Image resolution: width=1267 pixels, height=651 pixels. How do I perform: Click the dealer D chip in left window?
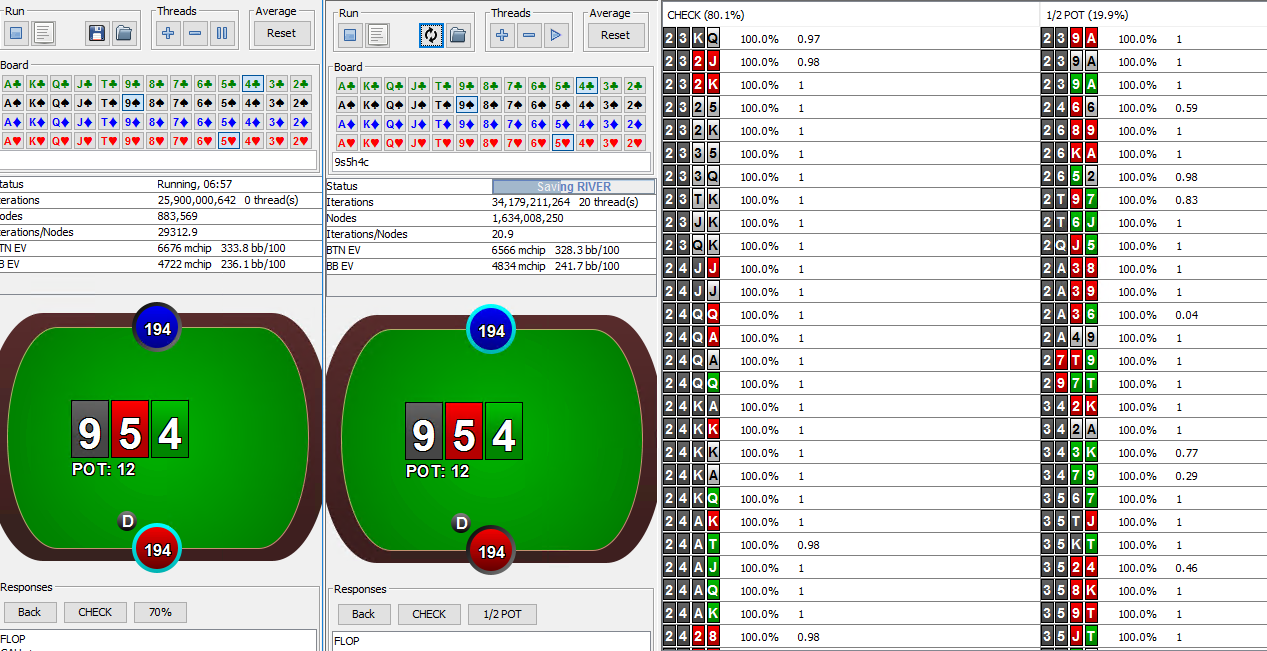click(127, 520)
